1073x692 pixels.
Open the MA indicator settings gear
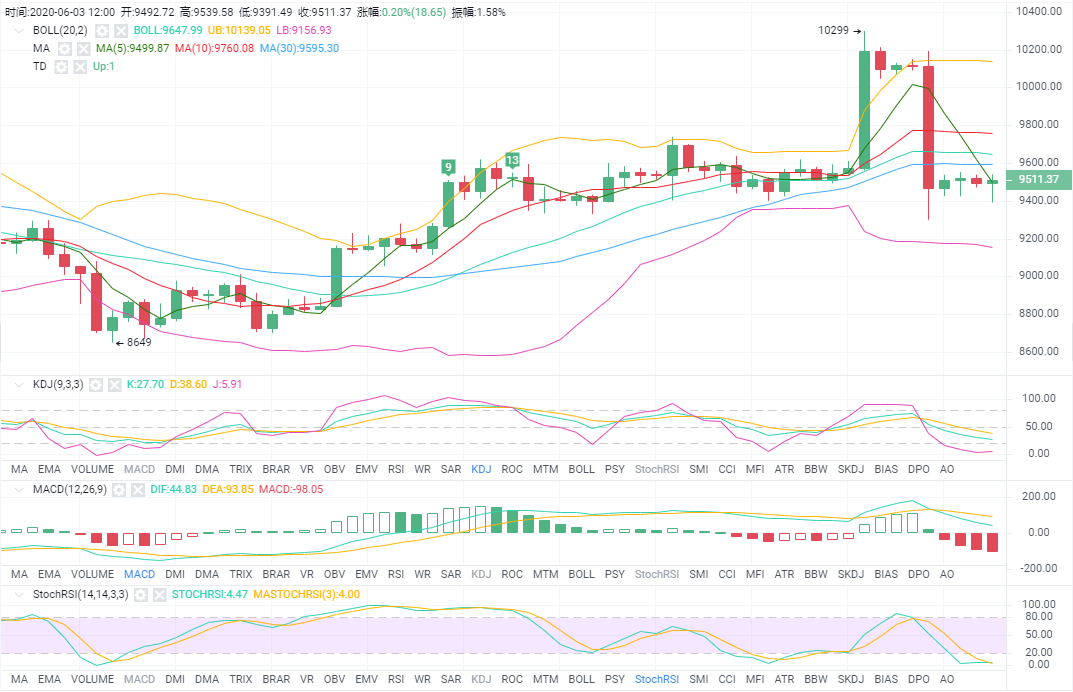pyautogui.click(x=65, y=48)
